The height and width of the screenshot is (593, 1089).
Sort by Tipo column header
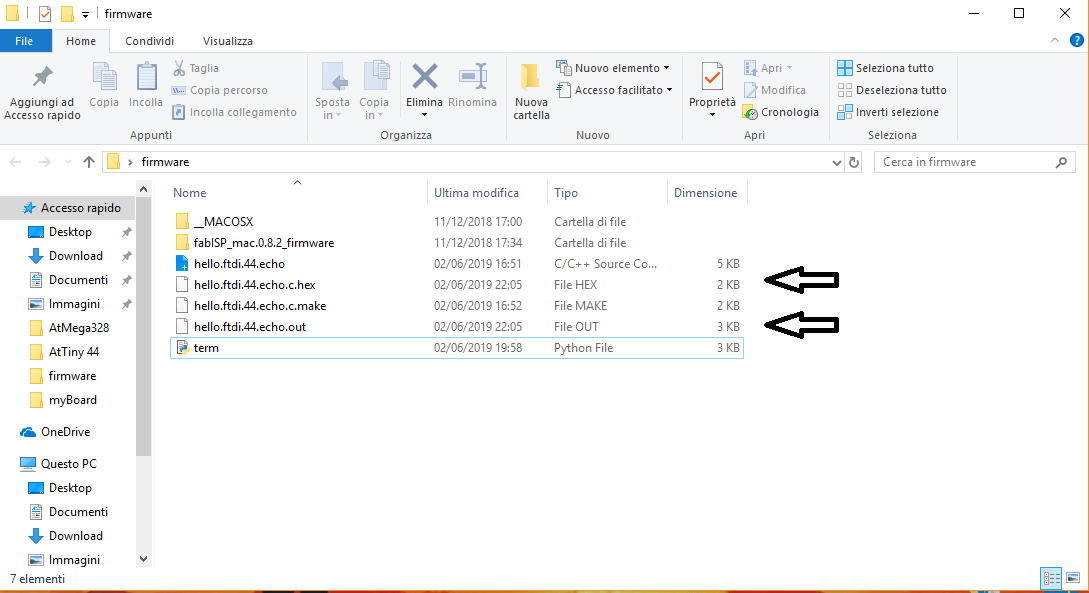pos(607,193)
